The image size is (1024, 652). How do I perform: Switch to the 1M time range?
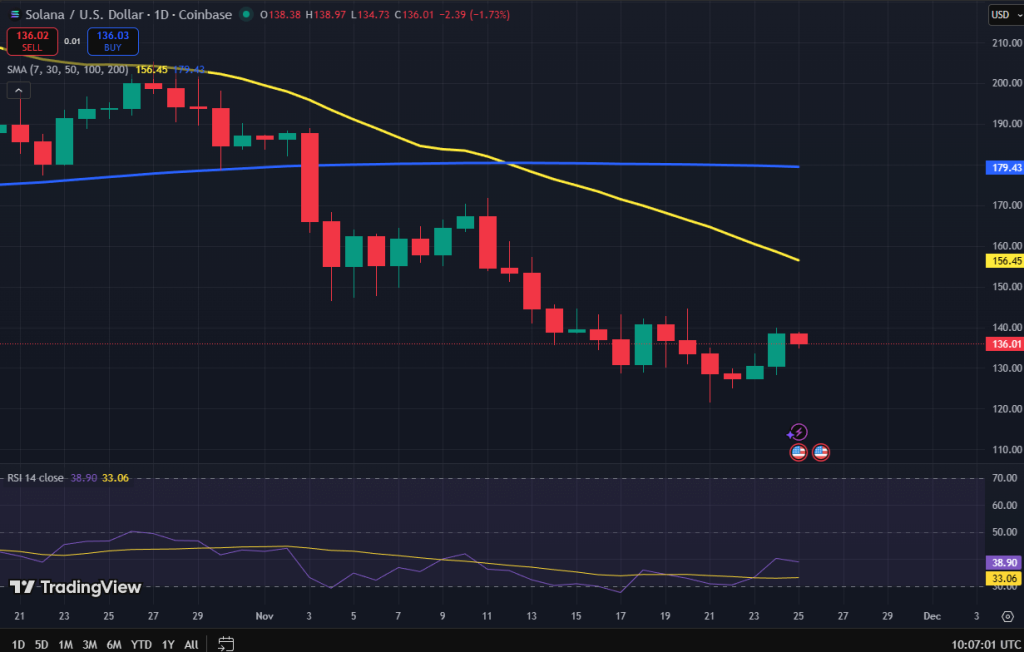65,644
